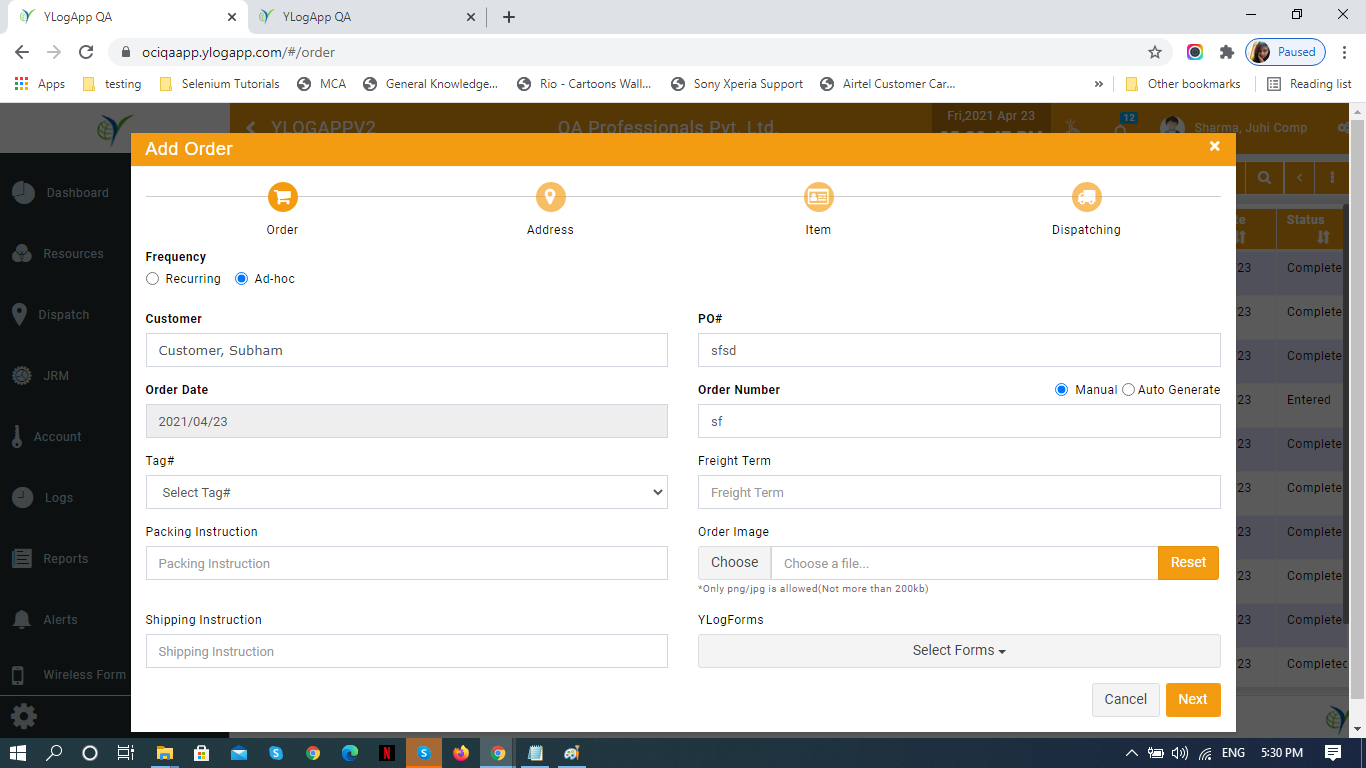Click the Order Date field
1366x768 pixels.
click(x=407, y=421)
